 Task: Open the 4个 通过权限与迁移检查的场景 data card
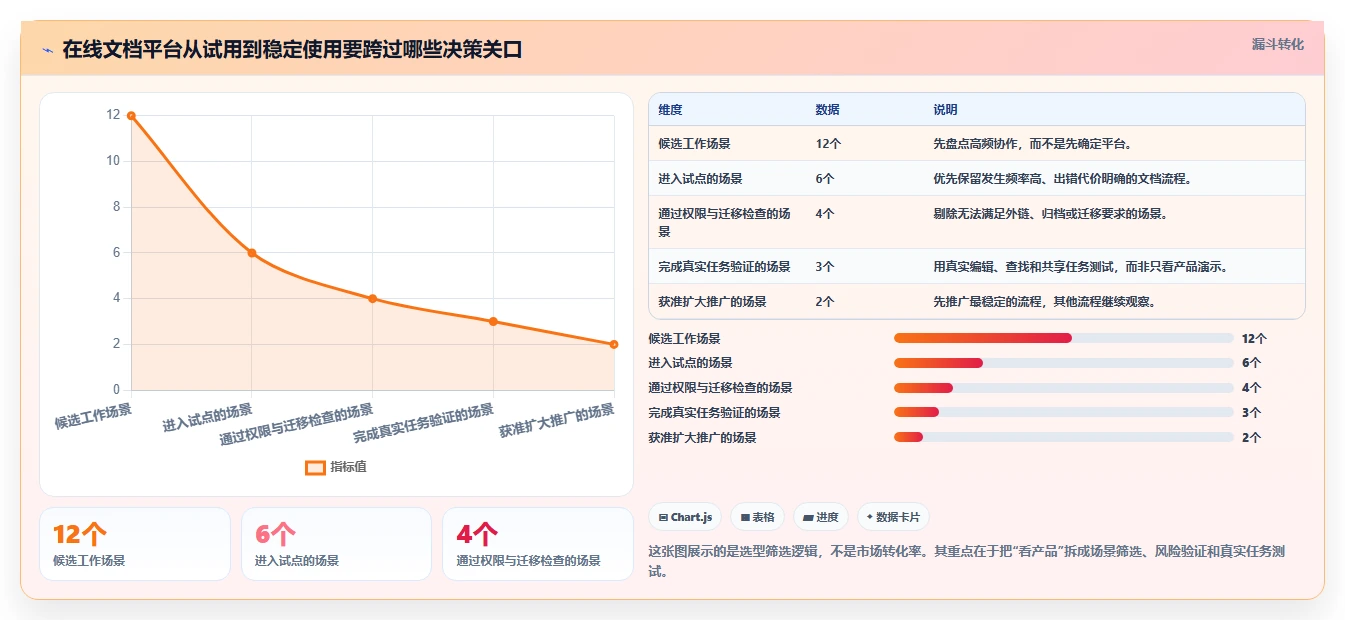(x=538, y=544)
